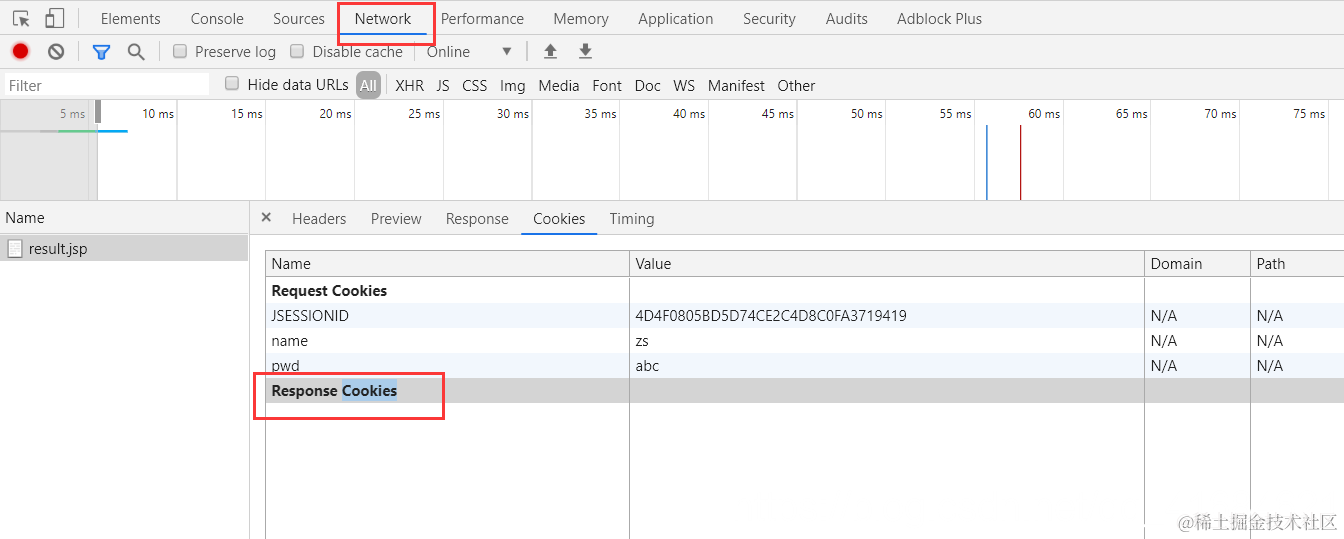Click the Value column header

click(887, 264)
